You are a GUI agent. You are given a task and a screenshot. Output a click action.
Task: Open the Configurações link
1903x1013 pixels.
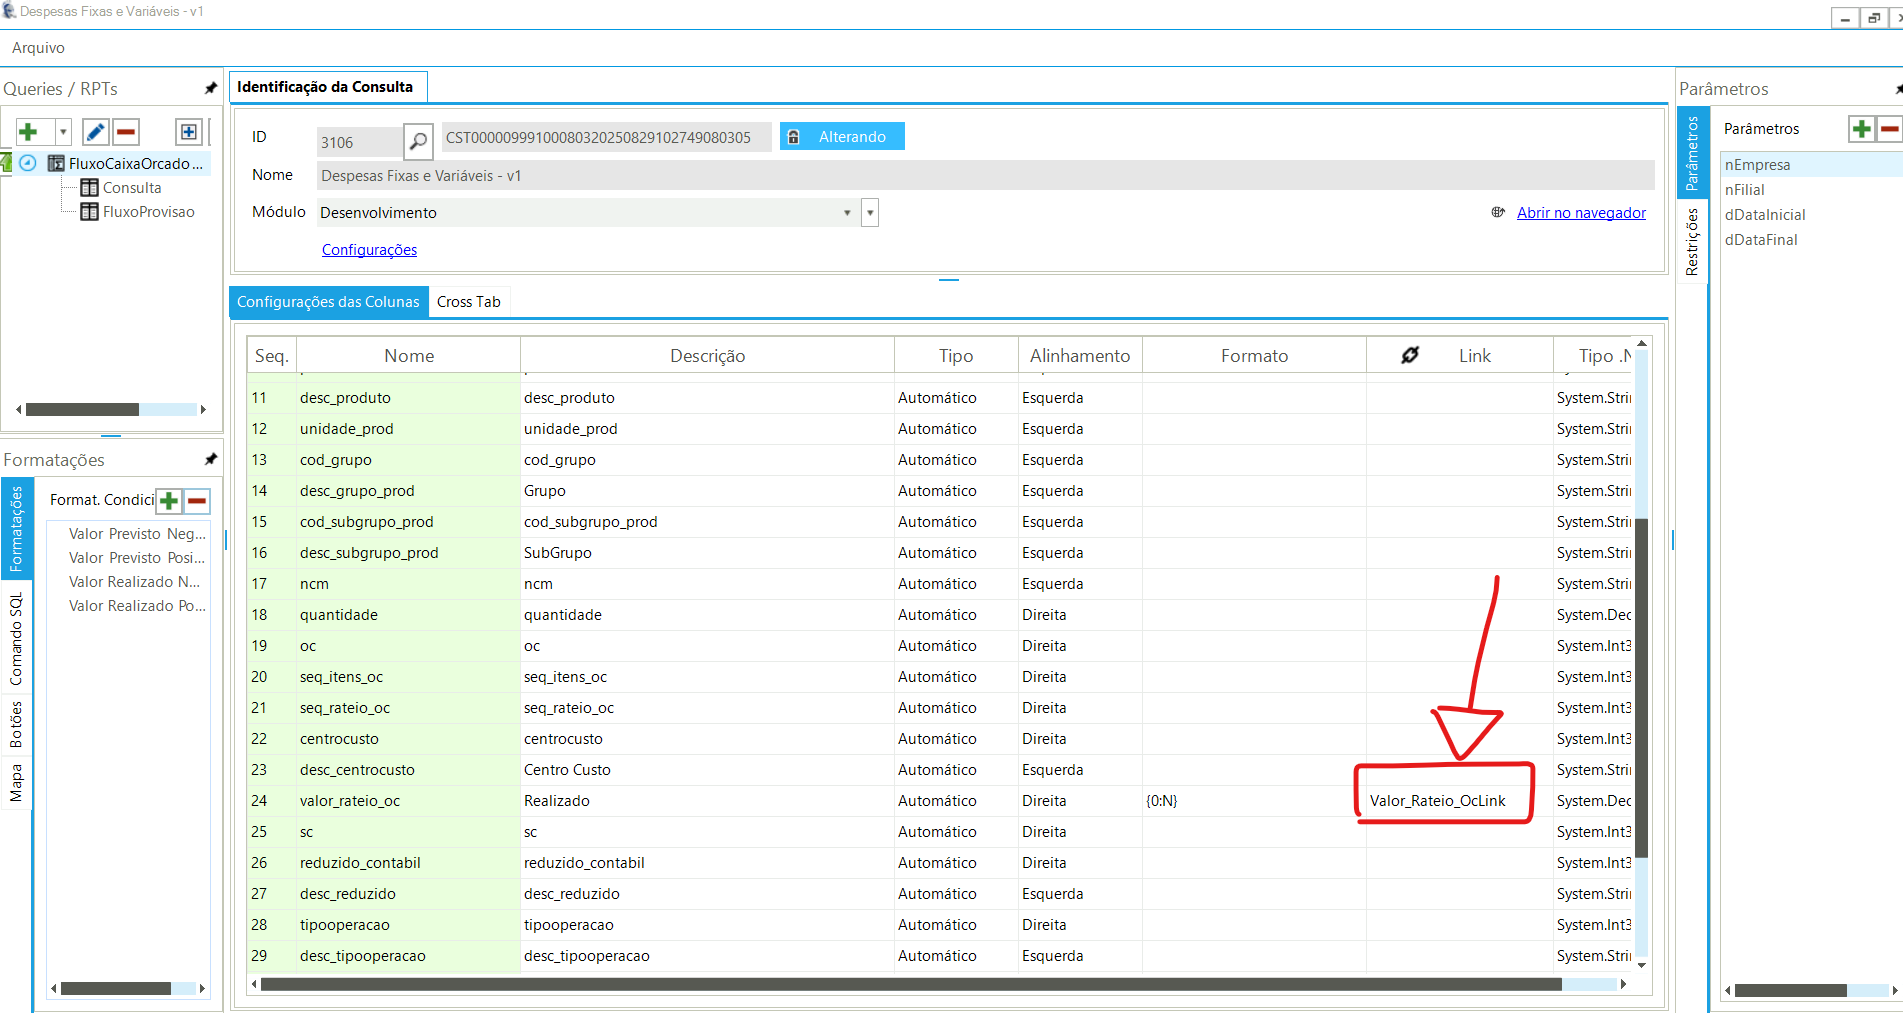[x=369, y=250]
